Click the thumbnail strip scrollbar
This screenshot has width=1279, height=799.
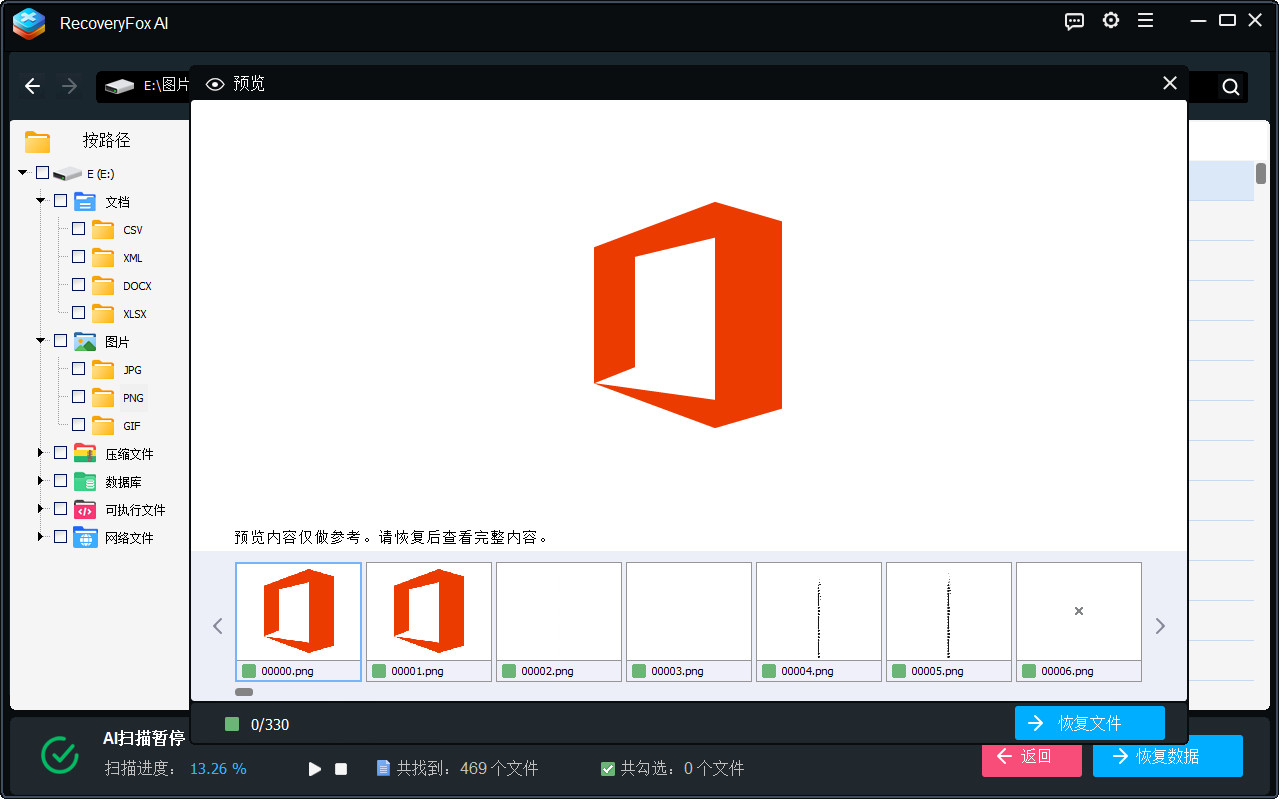coord(244,691)
